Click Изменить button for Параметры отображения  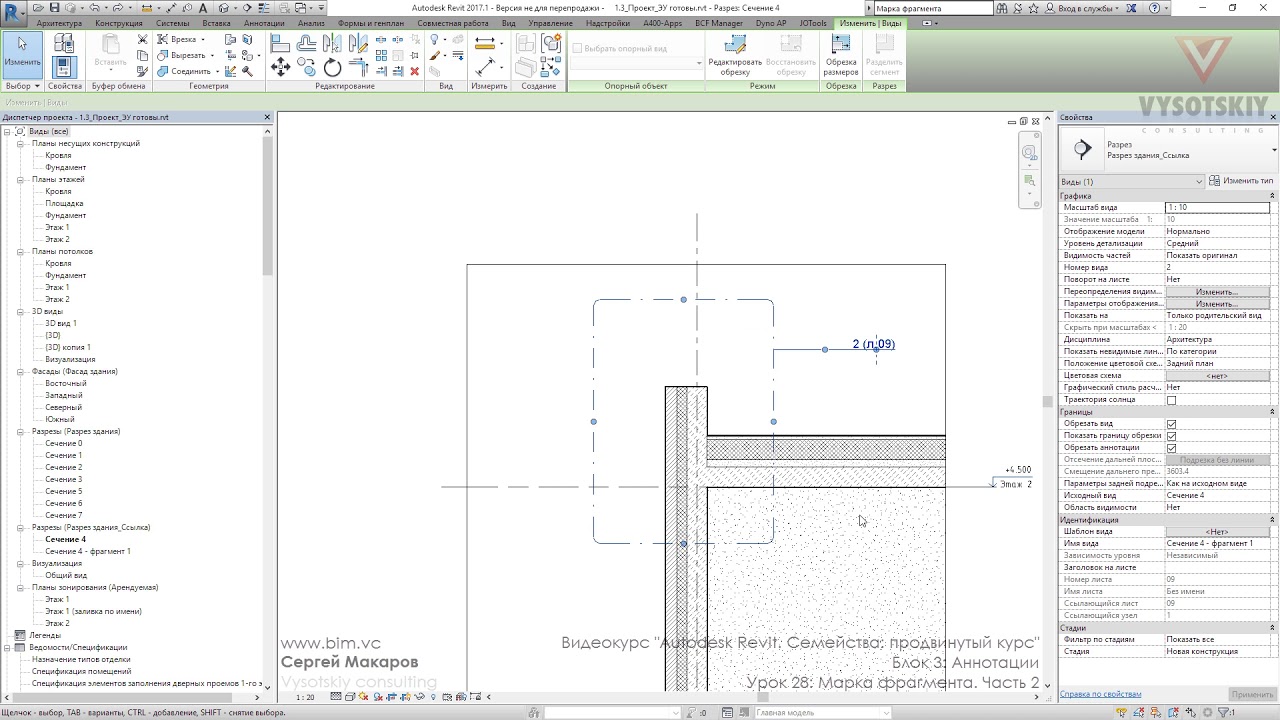pos(1216,304)
